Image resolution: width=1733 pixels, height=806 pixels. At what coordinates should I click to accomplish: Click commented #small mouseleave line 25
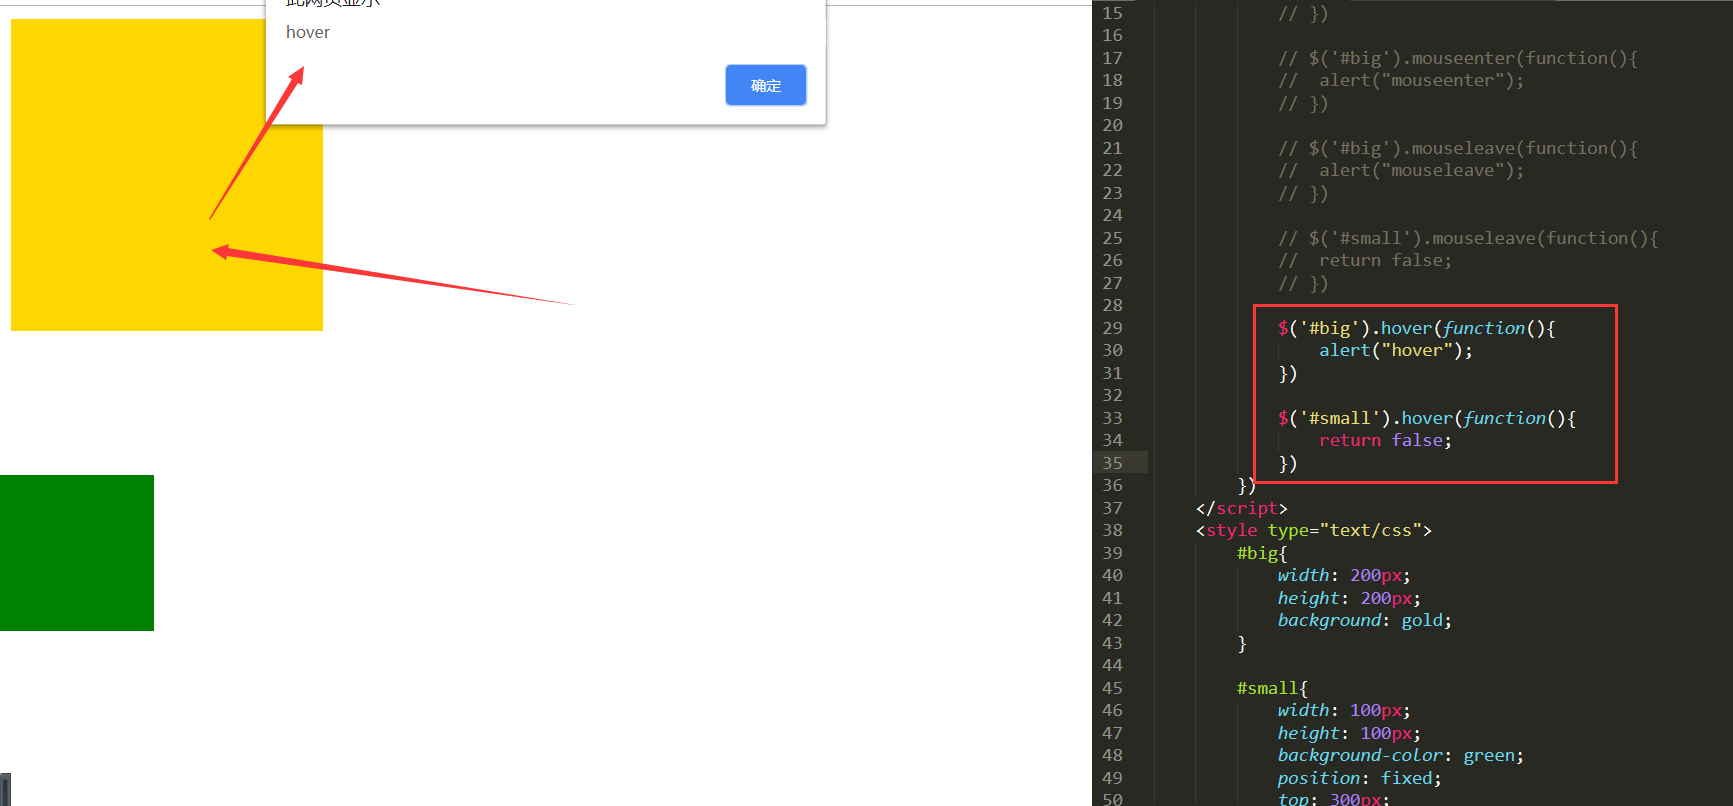tap(1467, 238)
